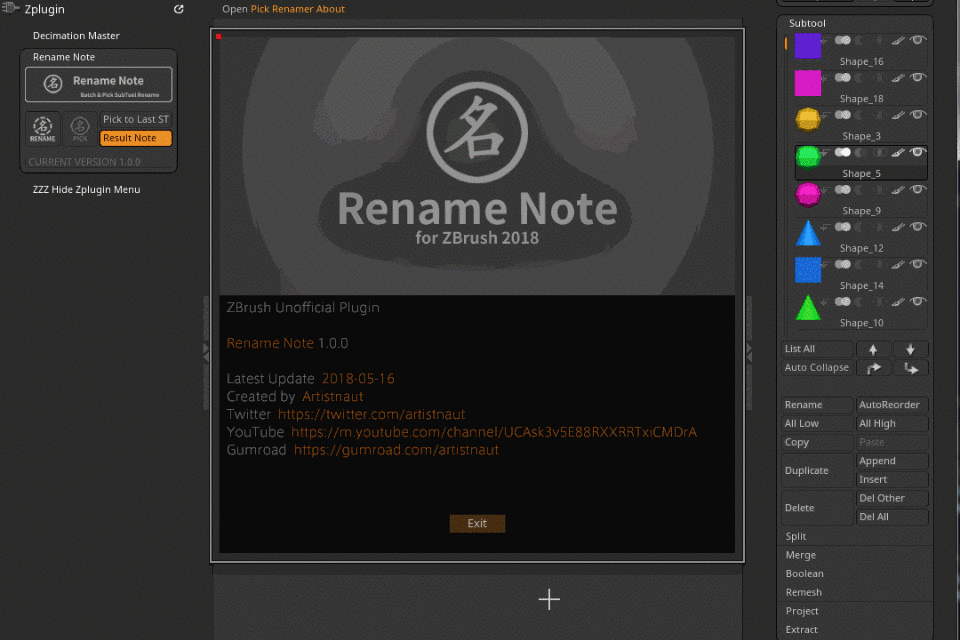Select the blue cone Shape_12 thumbnail
This screenshot has width=960, height=640.
click(x=808, y=233)
